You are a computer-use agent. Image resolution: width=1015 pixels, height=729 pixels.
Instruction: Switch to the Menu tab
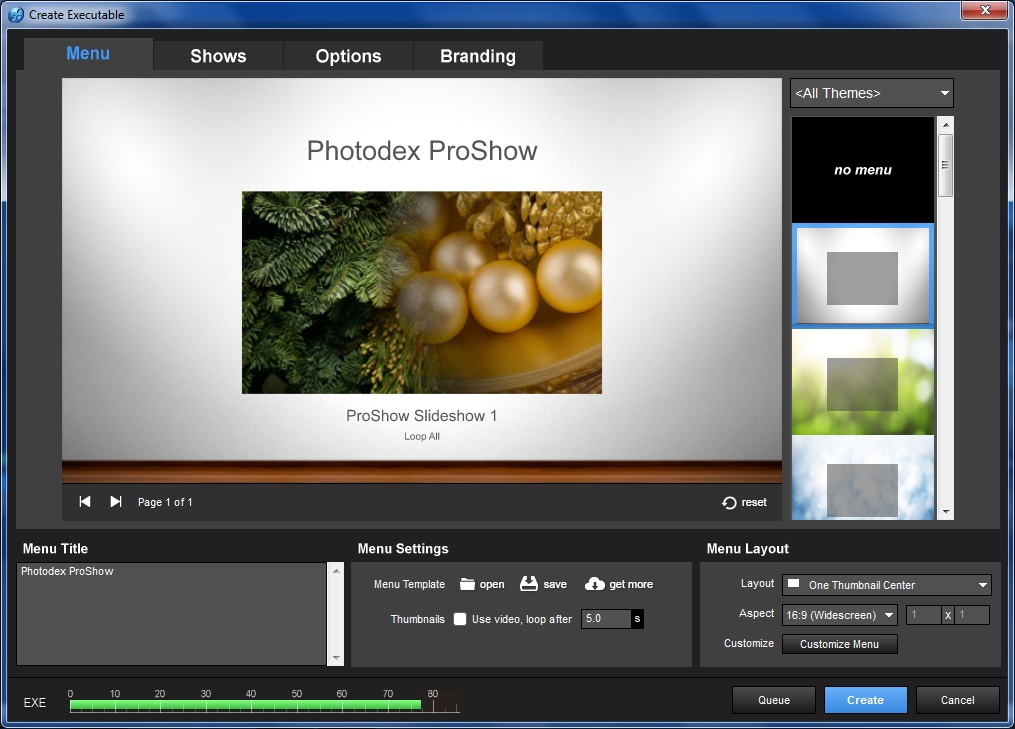pyautogui.click(x=88, y=54)
